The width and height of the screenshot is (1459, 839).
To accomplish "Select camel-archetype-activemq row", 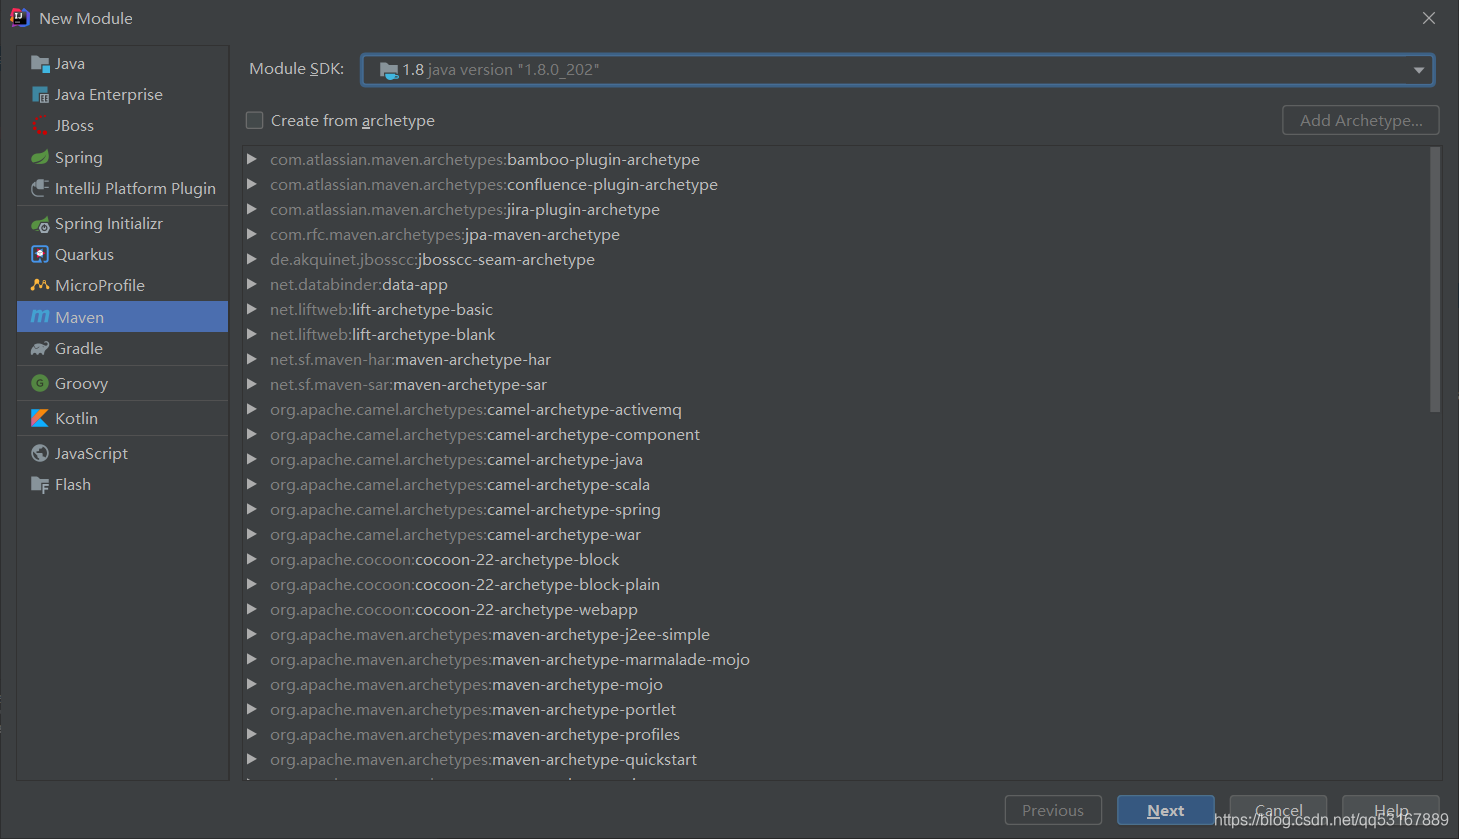I will coord(836,410).
